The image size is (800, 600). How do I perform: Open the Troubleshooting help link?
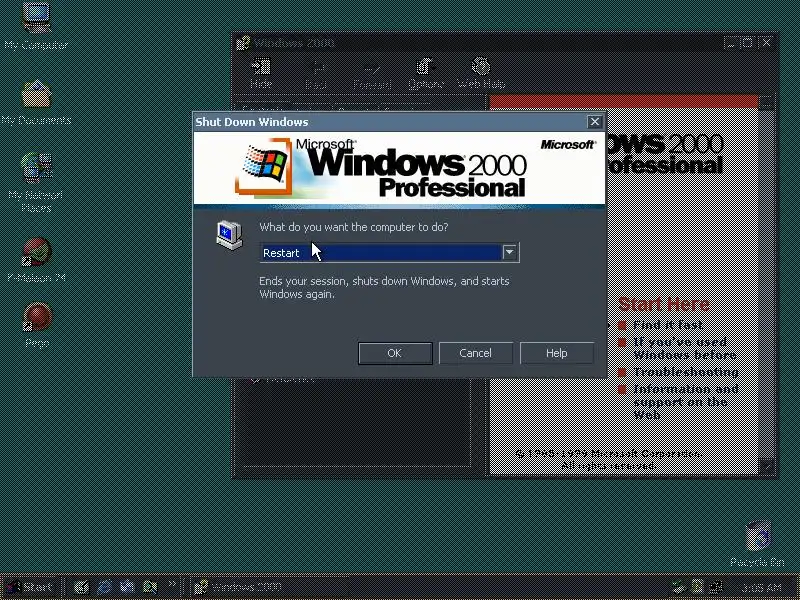(x=686, y=372)
